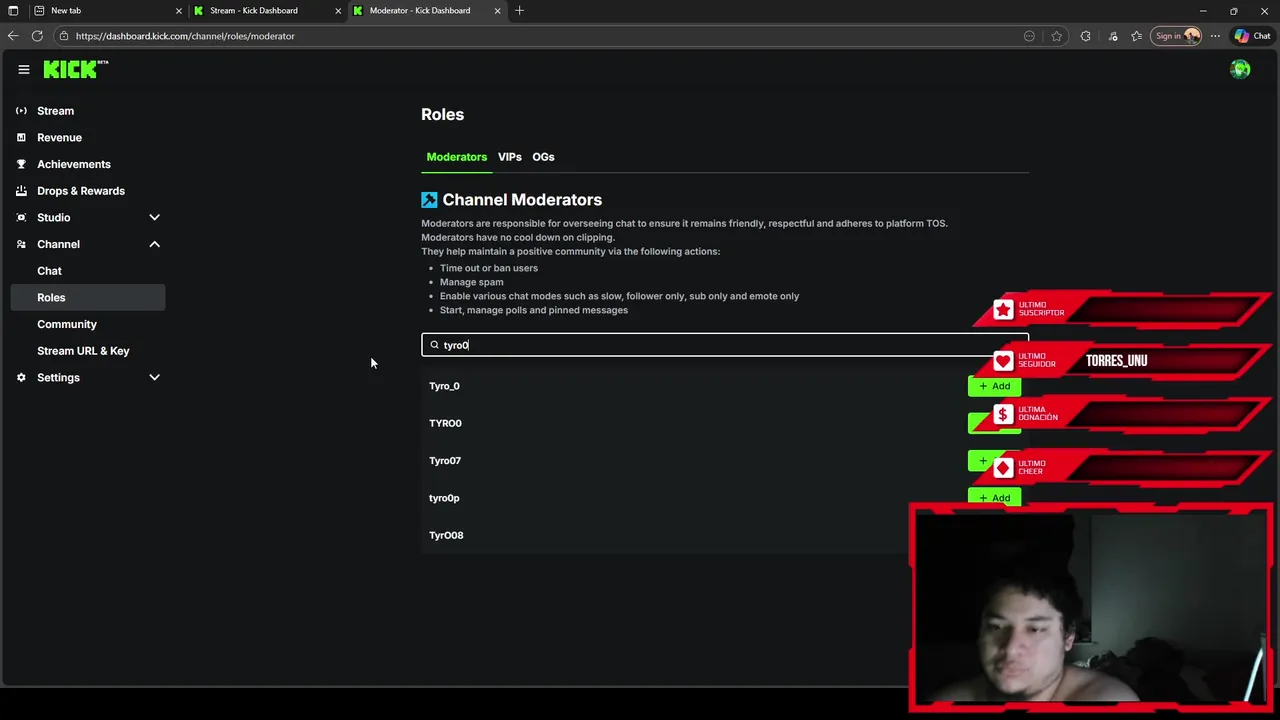Open the Favorites list icon
1280x720 pixels.
[x=1137, y=36]
